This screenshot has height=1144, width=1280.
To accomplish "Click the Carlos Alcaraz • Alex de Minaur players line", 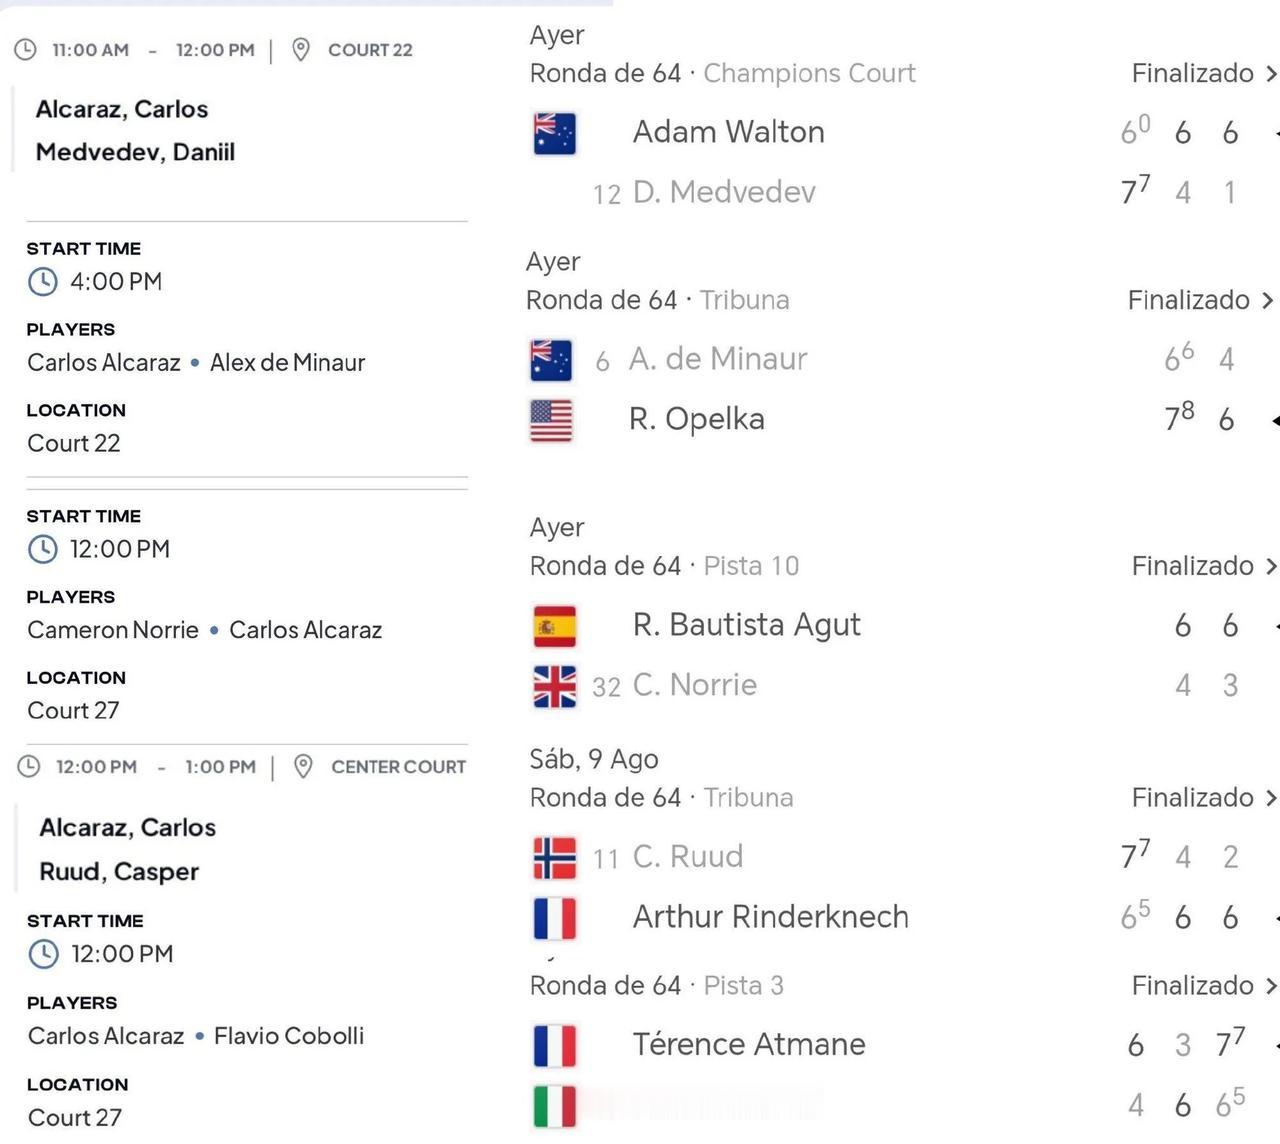I will pos(196,363).
